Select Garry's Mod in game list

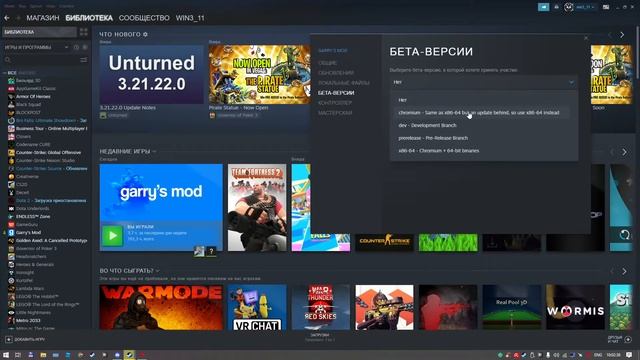[28, 232]
